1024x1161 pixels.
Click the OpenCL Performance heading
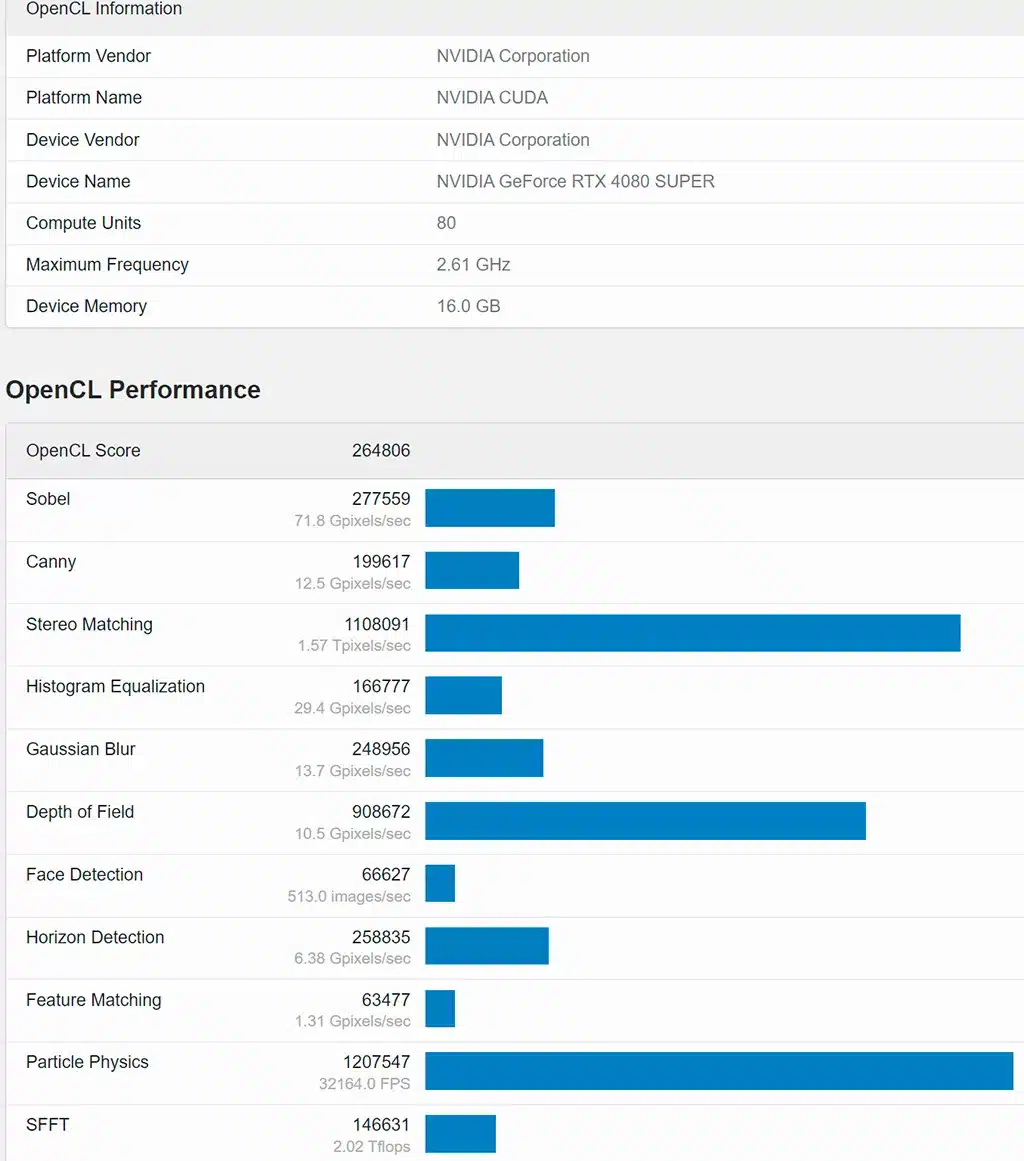[x=133, y=389]
